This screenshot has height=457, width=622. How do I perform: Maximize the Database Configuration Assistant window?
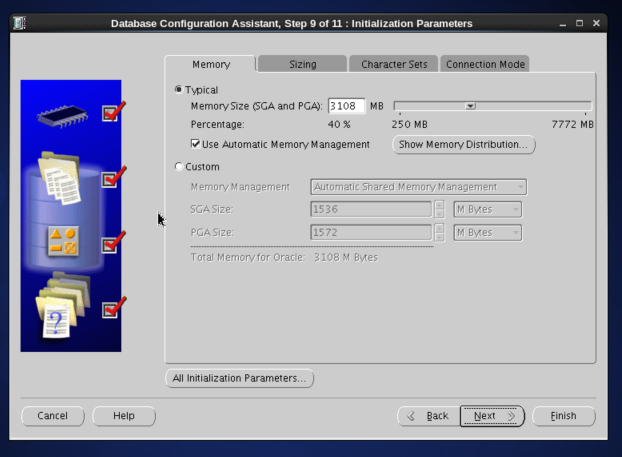(x=580, y=23)
